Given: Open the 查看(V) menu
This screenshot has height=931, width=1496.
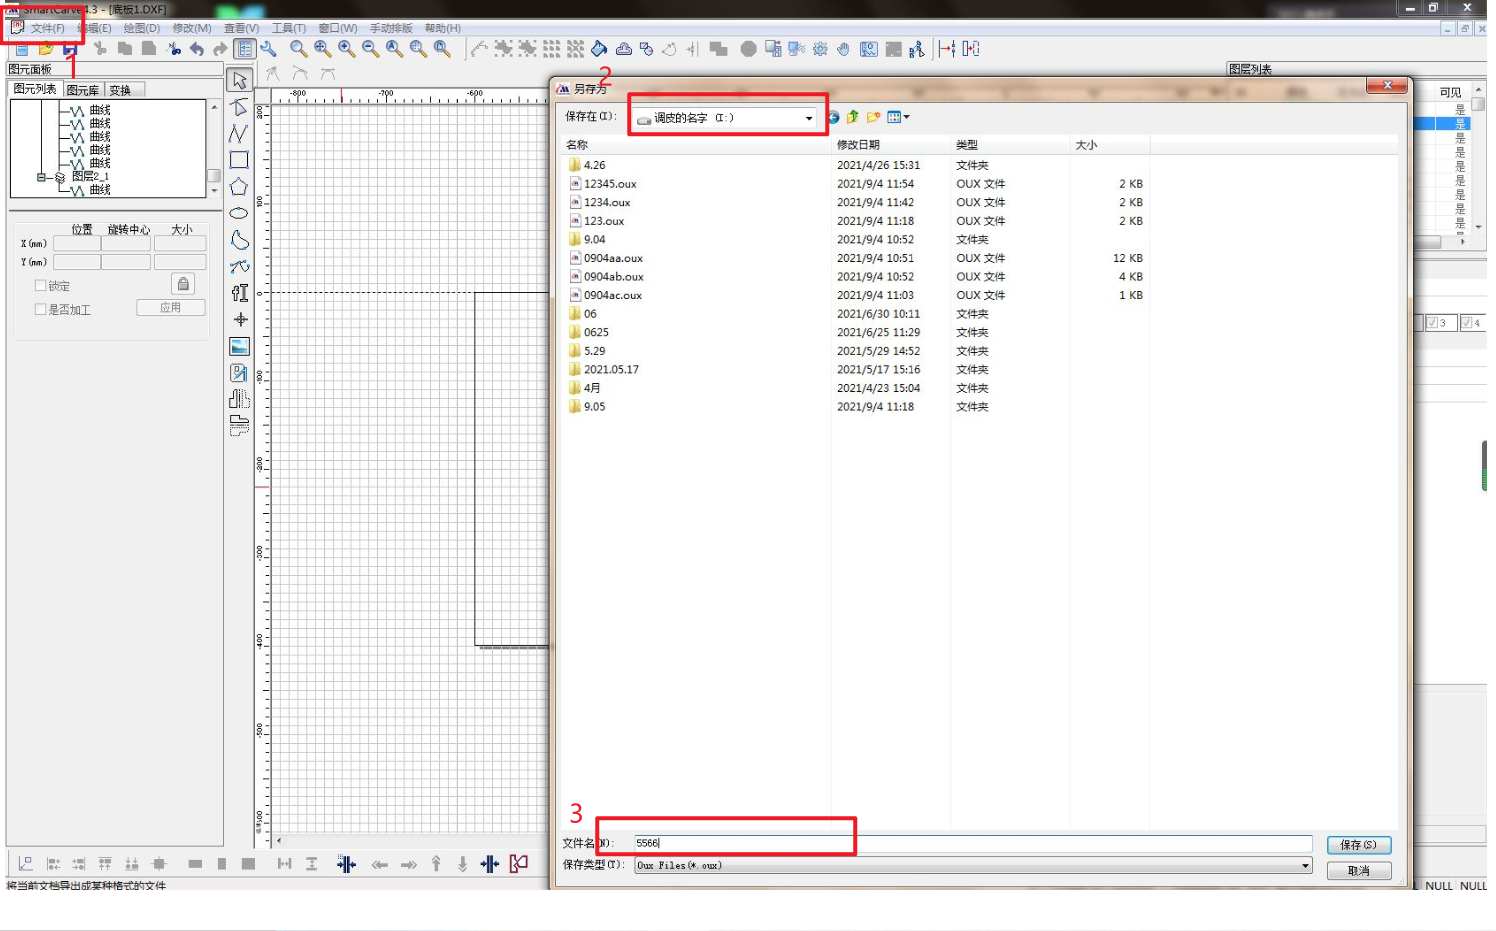Looking at the screenshot, I should coord(241,28).
